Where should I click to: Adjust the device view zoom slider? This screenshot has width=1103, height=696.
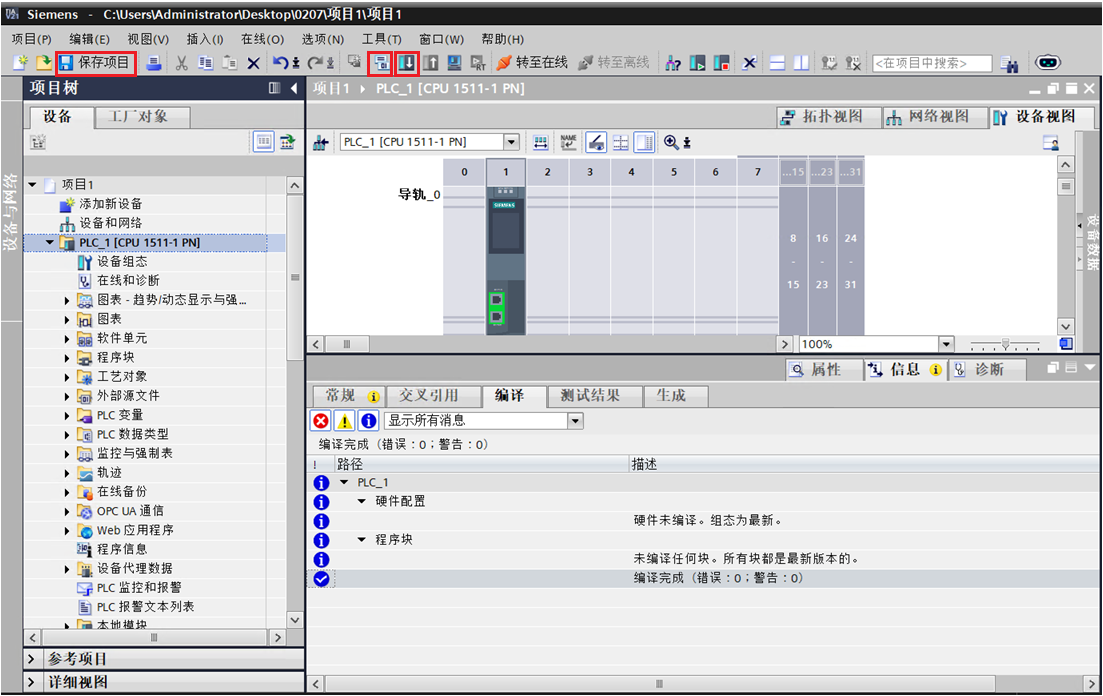pyautogui.click(x=1005, y=344)
